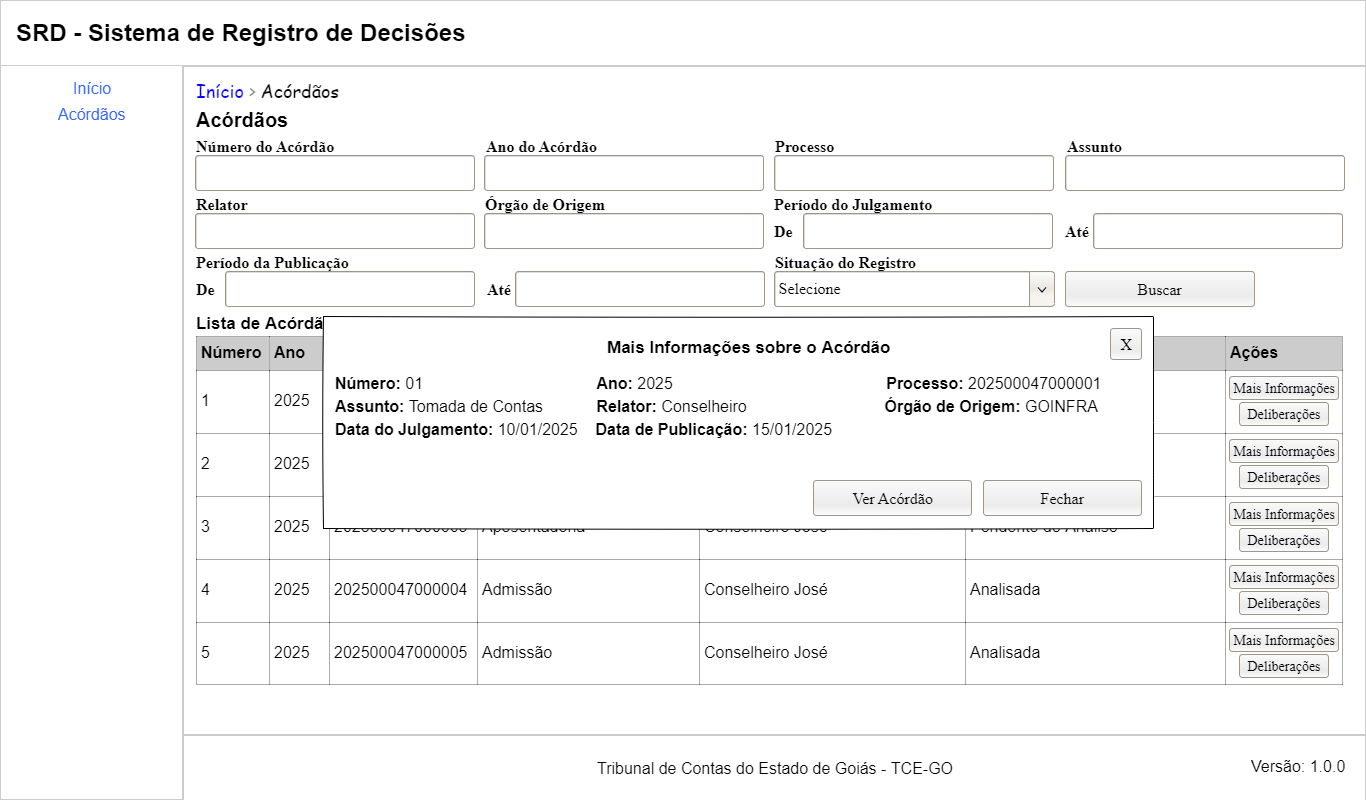Set Período do Julgamento start date field
This screenshot has height=800, width=1366.
tap(927, 231)
